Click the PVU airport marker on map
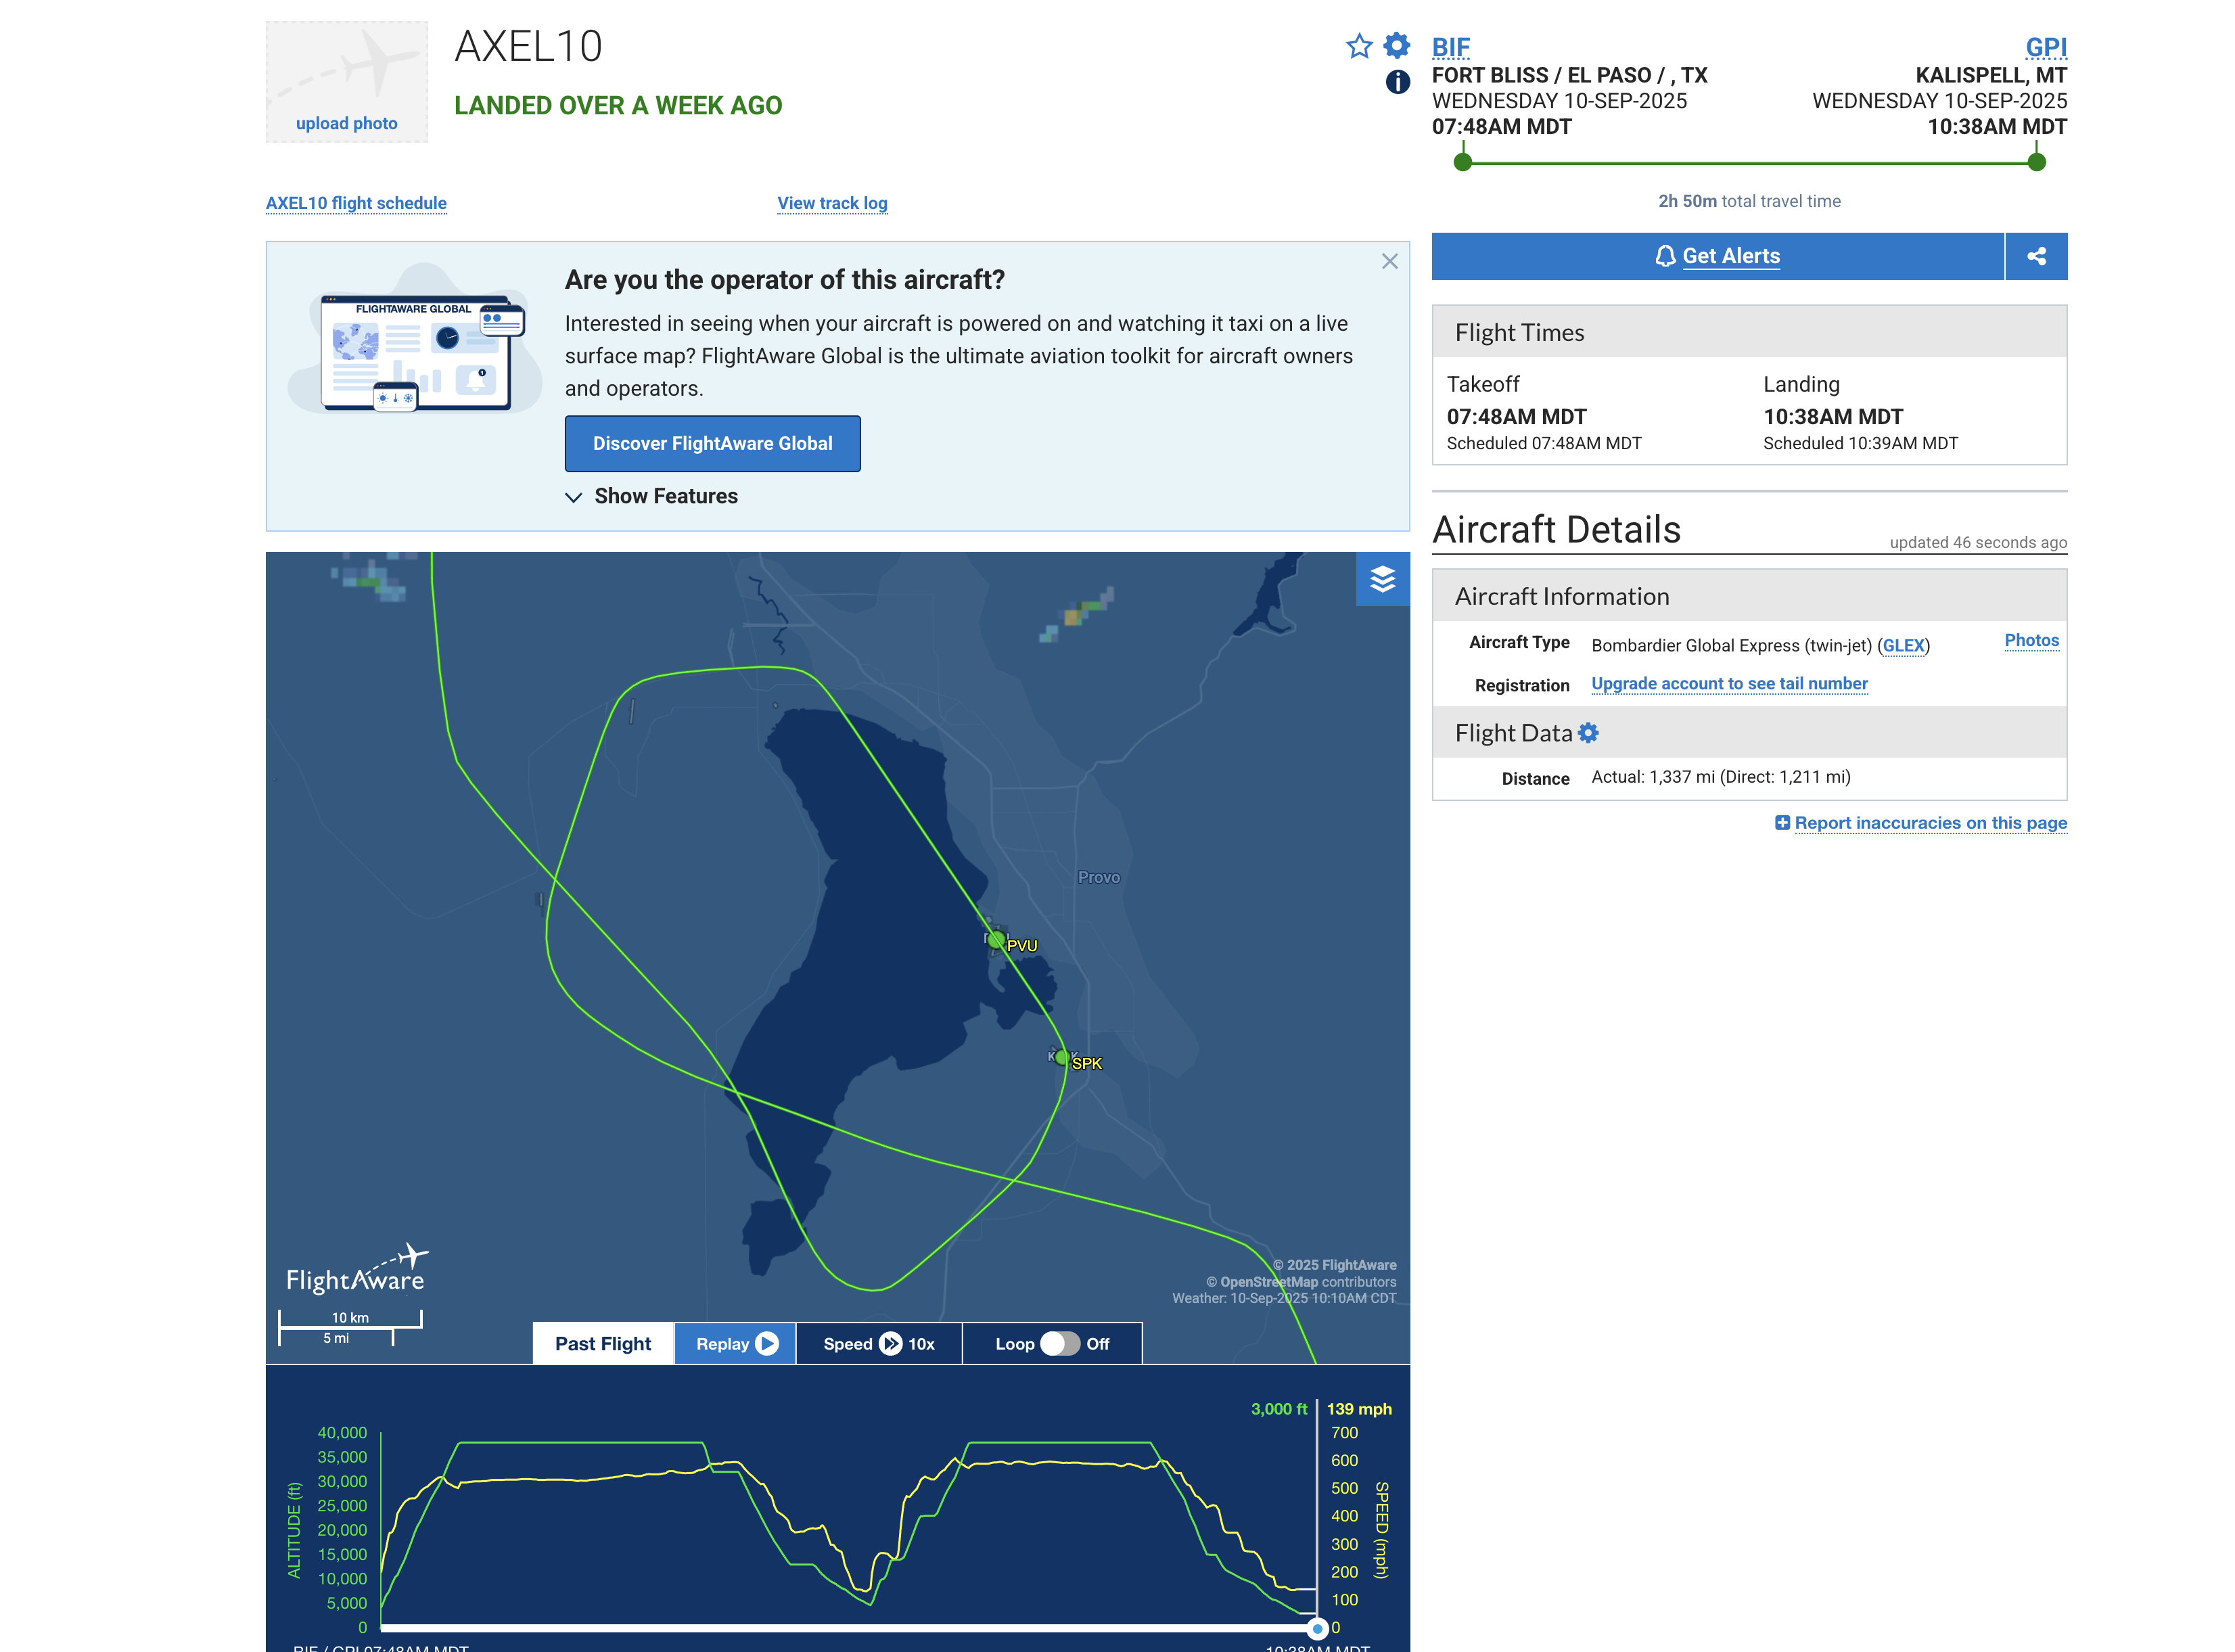 tap(996, 940)
